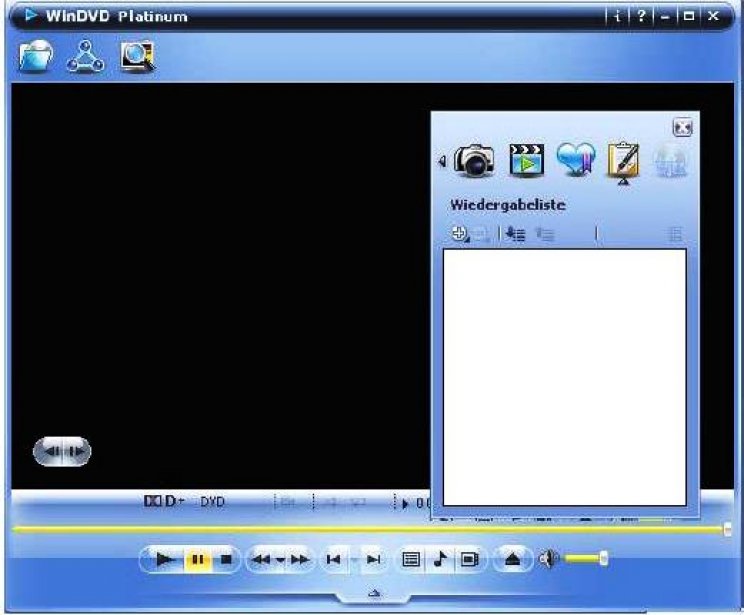Click the greyed-out second list icon

click(545, 234)
